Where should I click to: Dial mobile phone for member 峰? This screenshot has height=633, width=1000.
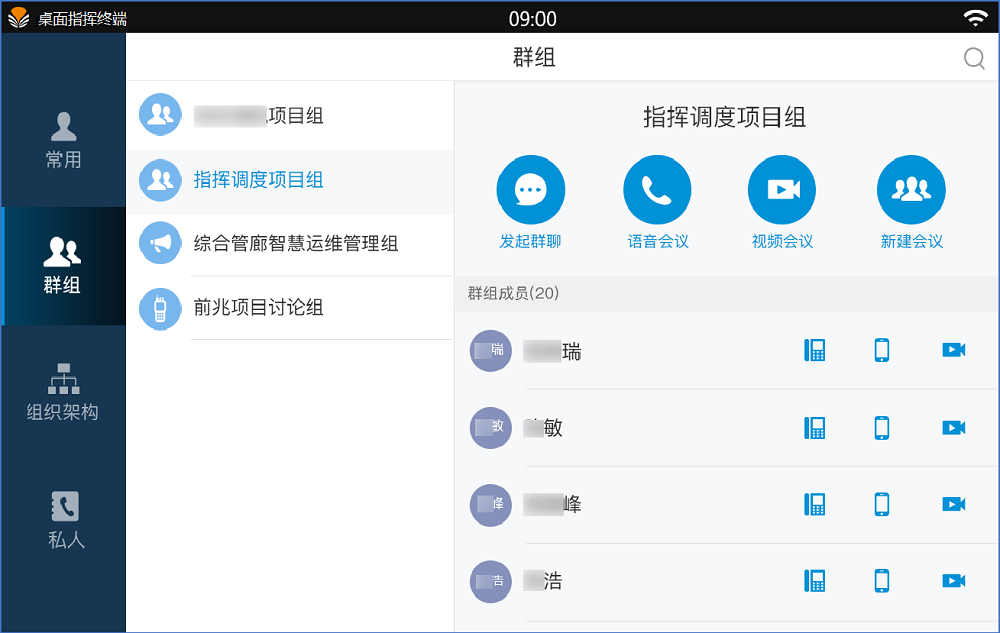[x=881, y=504]
